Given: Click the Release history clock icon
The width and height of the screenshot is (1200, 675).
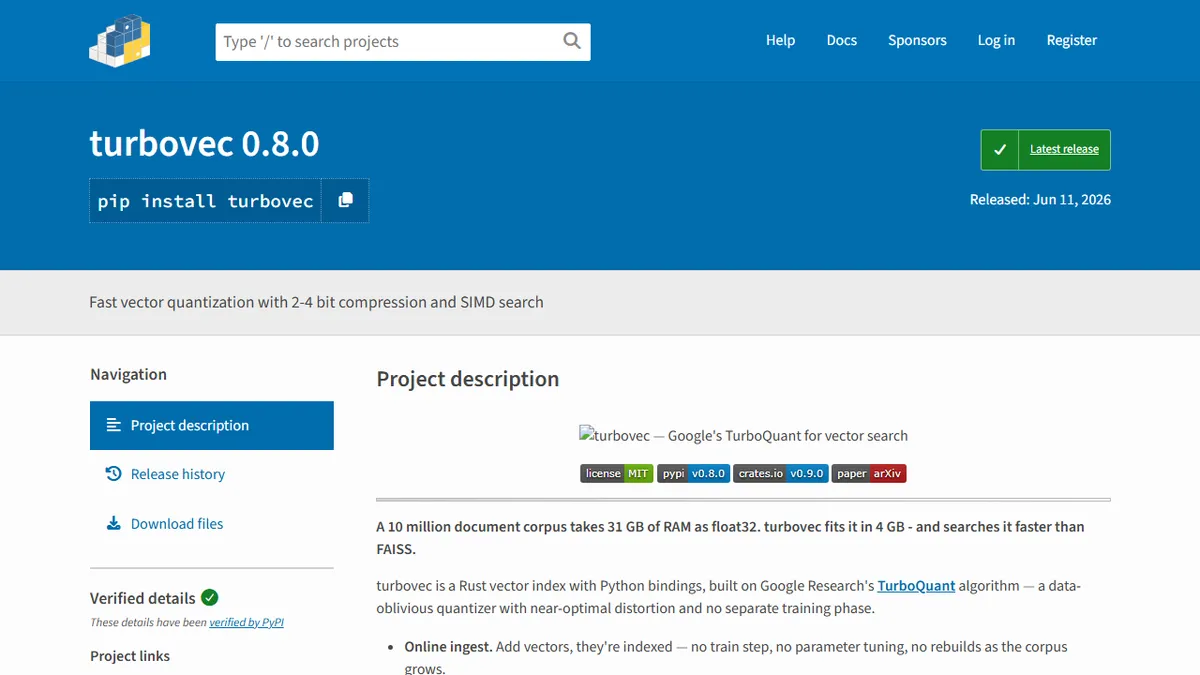Looking at the screenshot, I should click(113, 474).
